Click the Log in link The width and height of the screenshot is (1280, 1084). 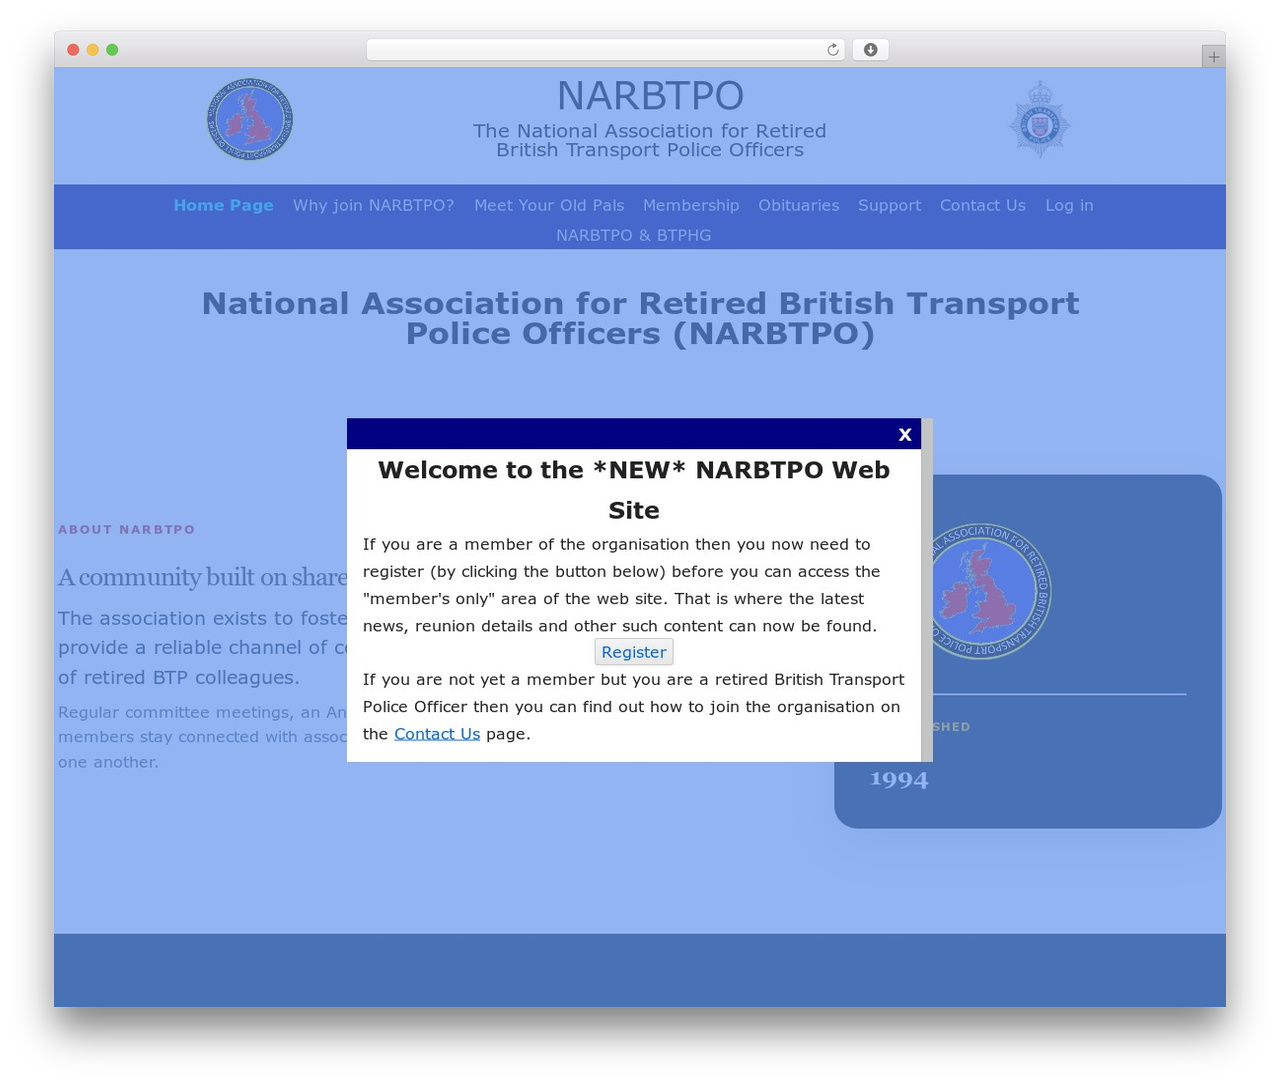point(1069,205)
